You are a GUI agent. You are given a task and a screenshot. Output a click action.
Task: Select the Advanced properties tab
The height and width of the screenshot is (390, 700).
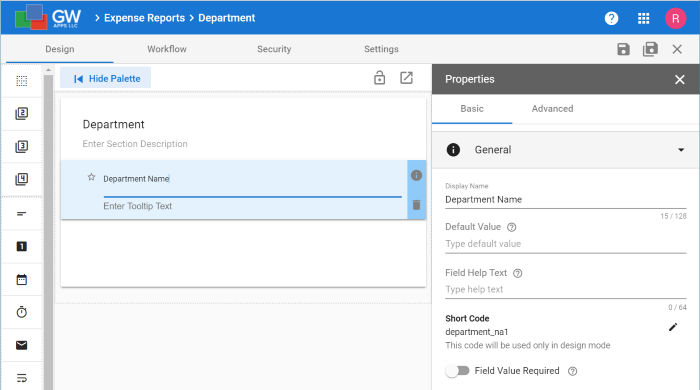(552, 109)
